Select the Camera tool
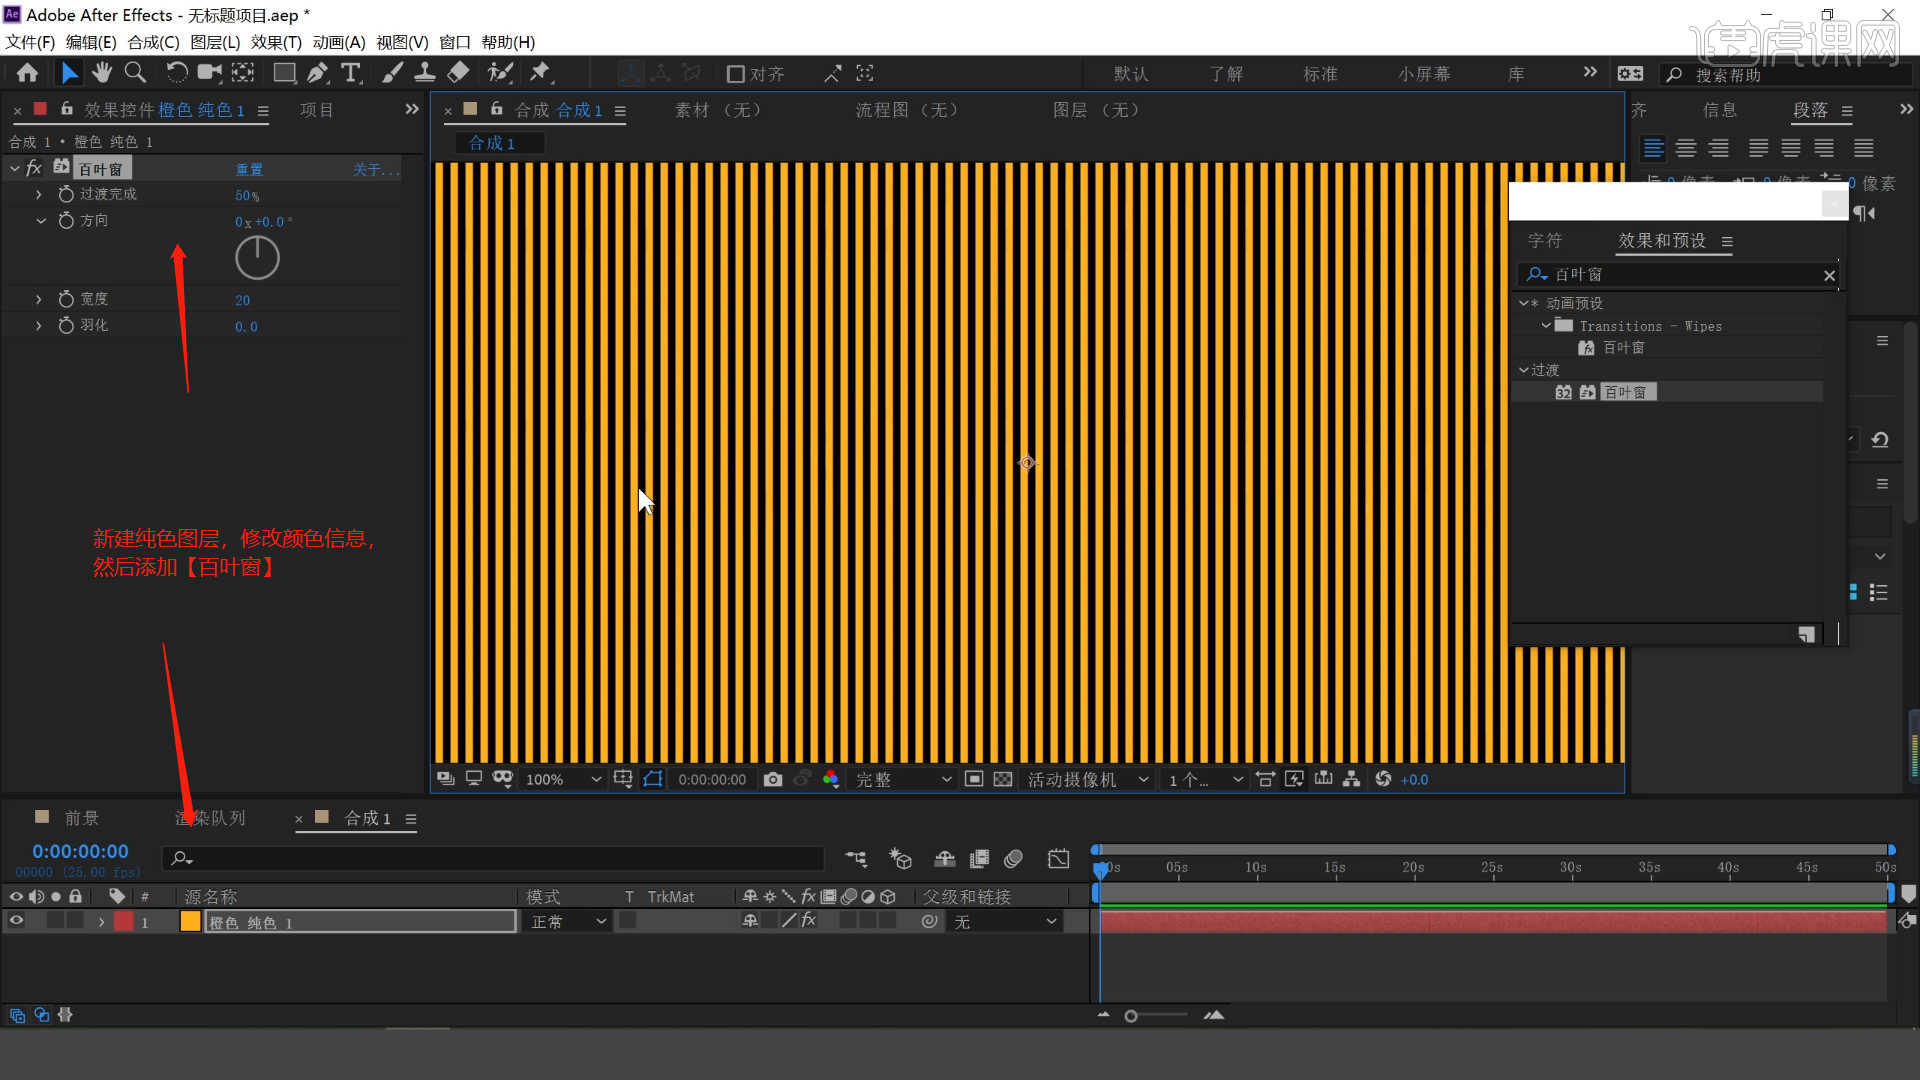Screen dimensions: 1920x1080 [x=209, y=73]
